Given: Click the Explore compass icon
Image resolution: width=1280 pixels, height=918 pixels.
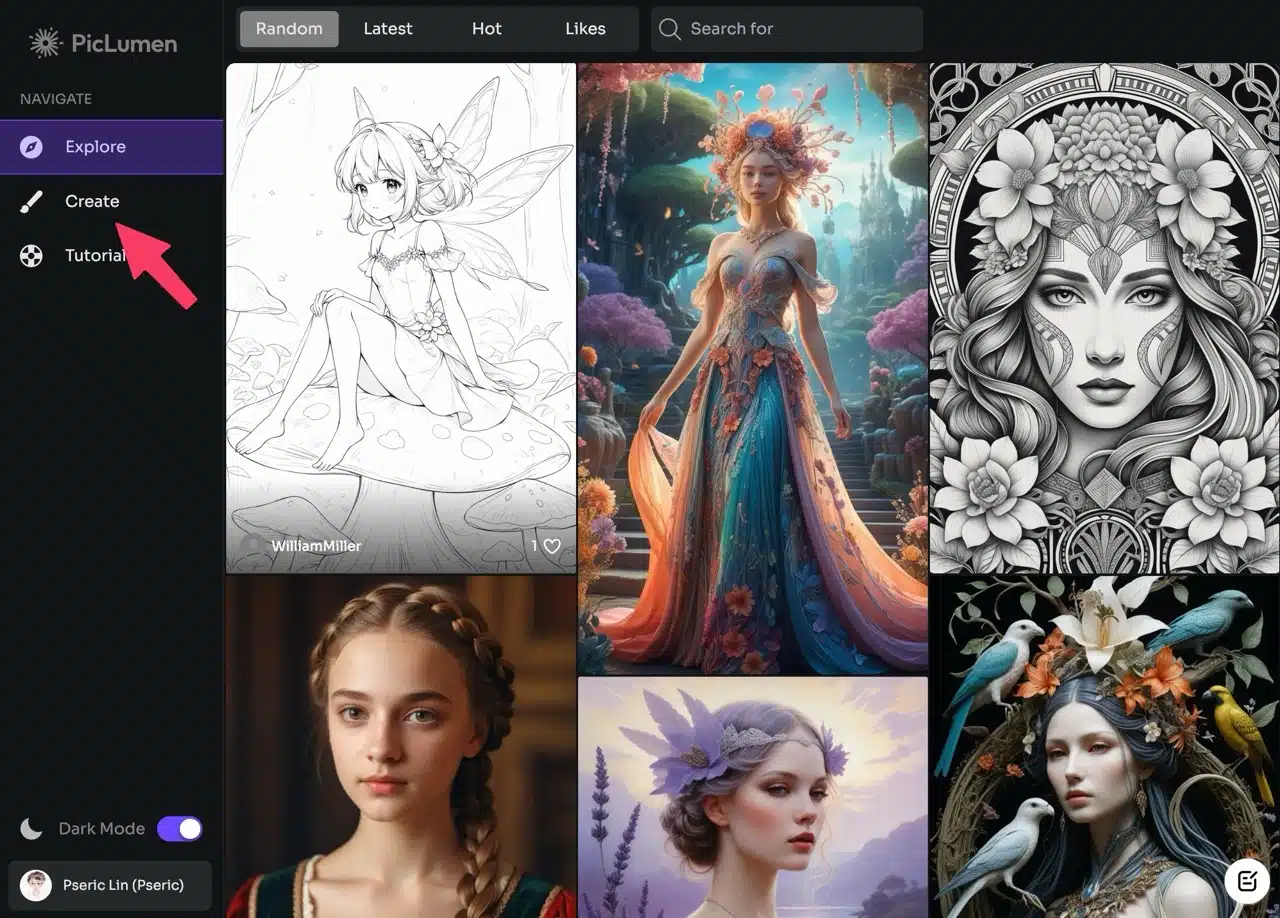Looking at the screenshot, I should [x=32, y=147].
